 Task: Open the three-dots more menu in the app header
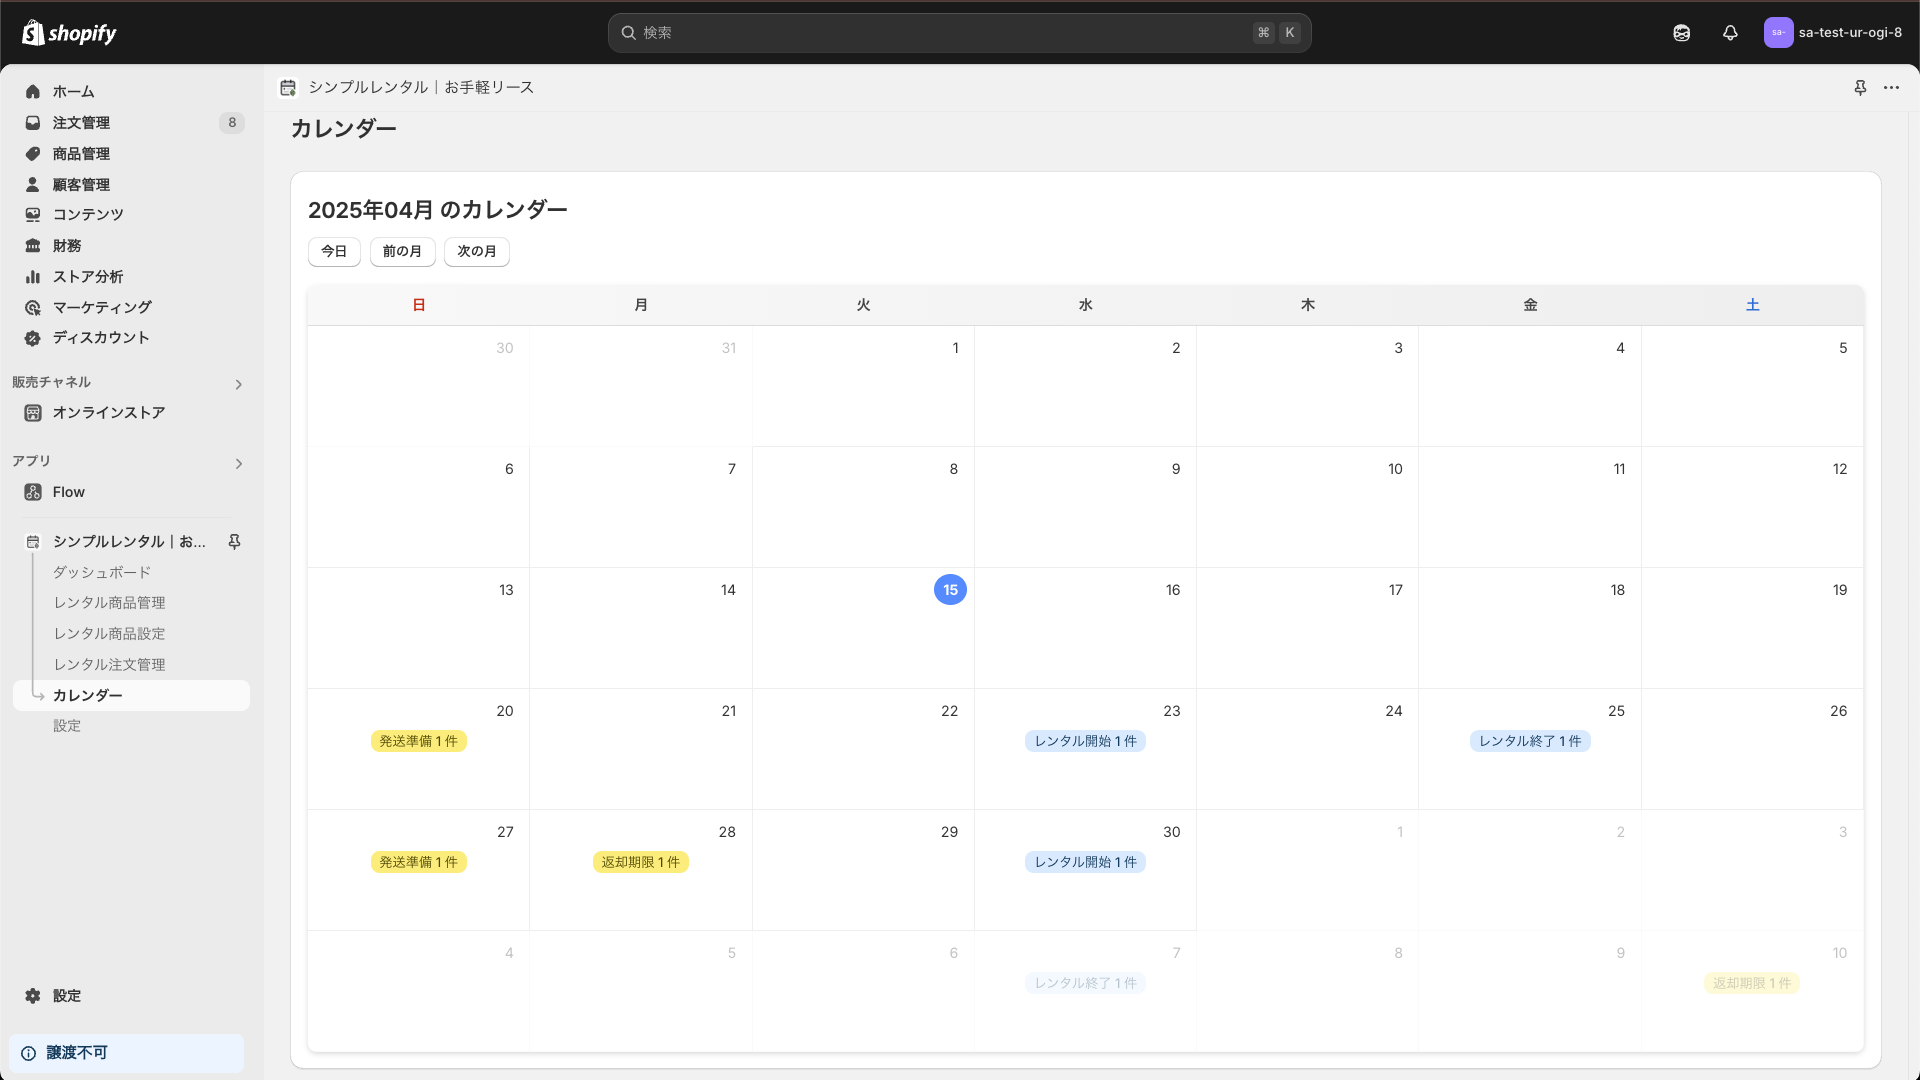click(1891, 88)
